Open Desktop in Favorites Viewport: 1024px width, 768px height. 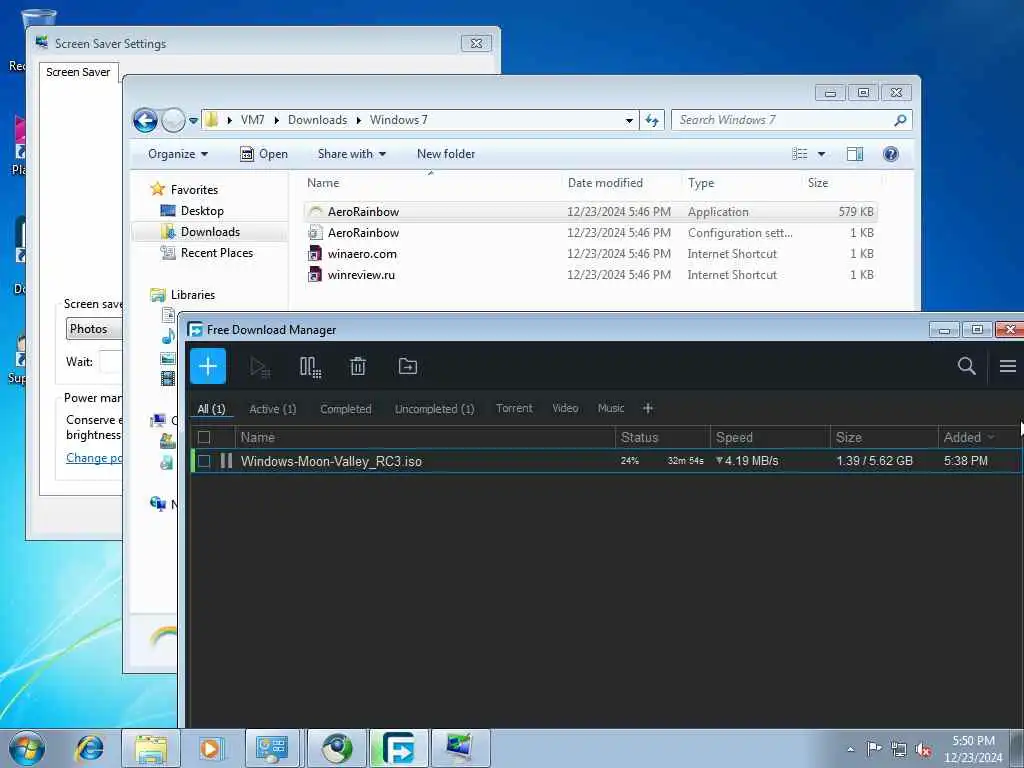[x=202, y=211]
